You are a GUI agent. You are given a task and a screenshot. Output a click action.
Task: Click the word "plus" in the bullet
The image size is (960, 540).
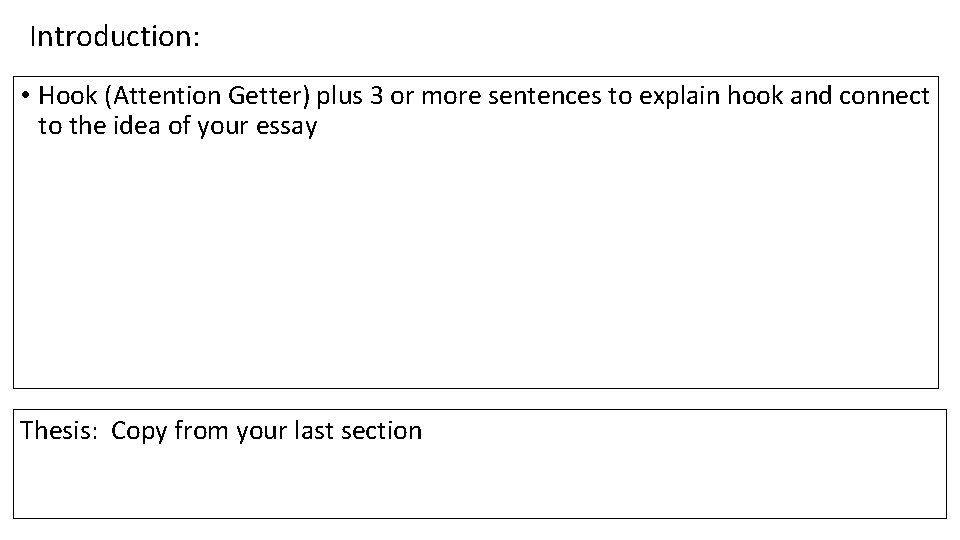pos(341,96)
